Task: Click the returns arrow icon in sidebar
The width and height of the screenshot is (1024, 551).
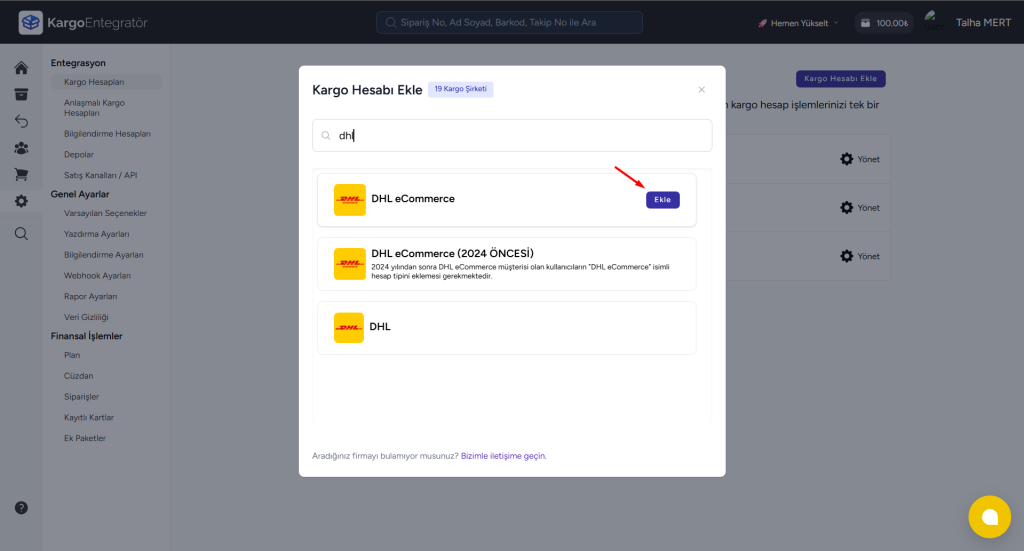Action: 21,121
